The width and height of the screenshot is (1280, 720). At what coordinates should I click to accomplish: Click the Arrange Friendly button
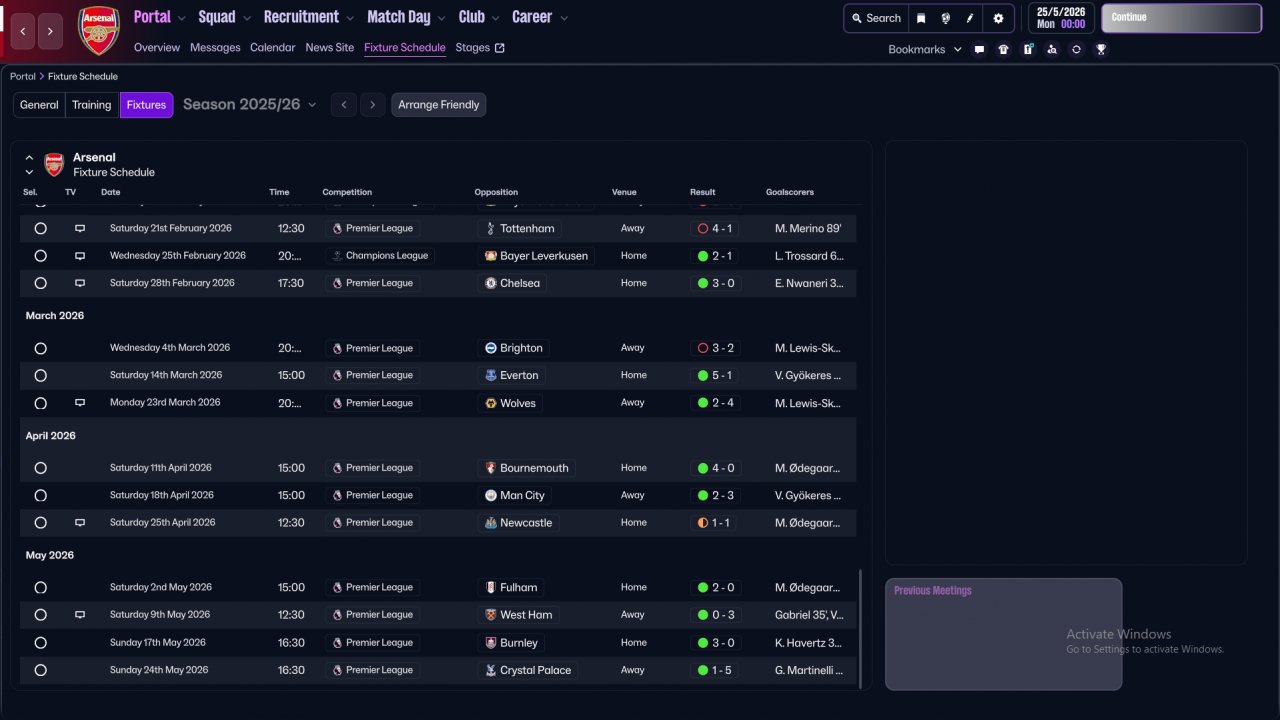[439, 105]
